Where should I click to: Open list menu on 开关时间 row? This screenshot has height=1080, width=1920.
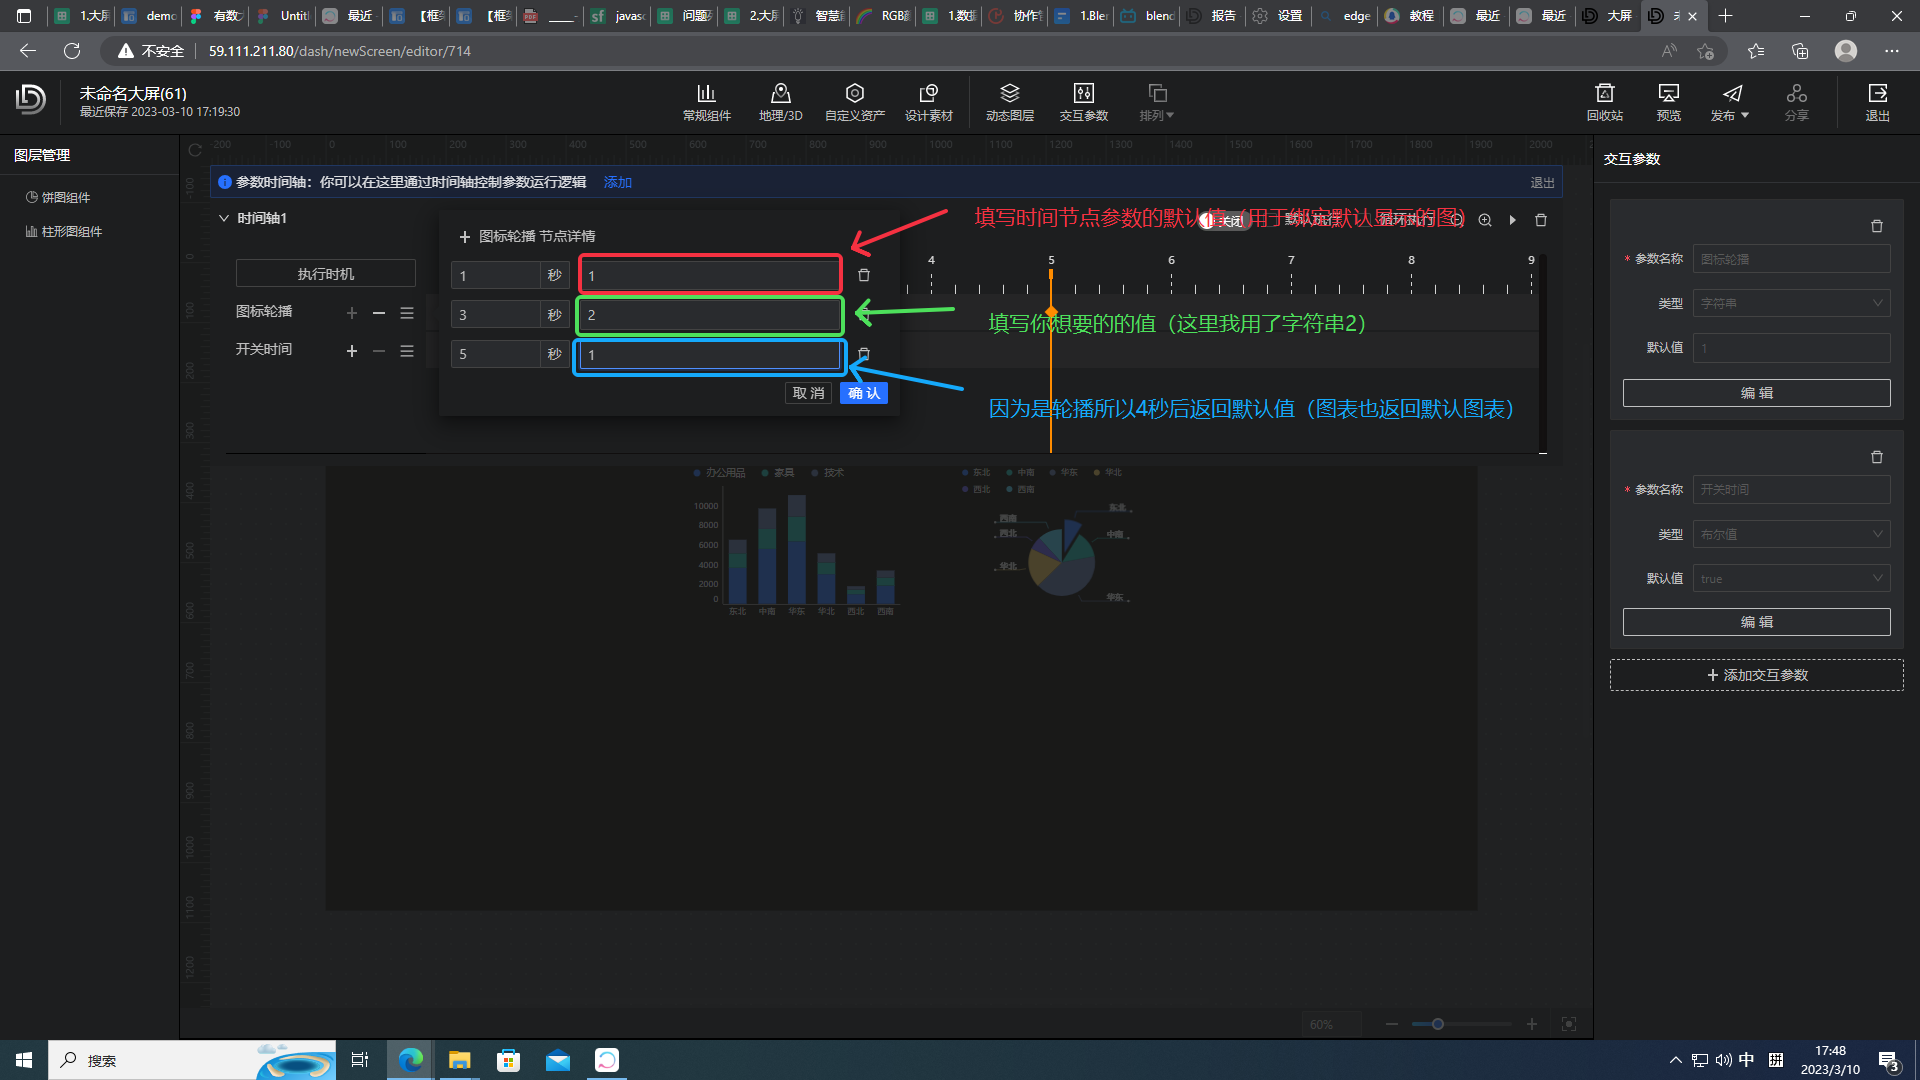coord(407,351)
